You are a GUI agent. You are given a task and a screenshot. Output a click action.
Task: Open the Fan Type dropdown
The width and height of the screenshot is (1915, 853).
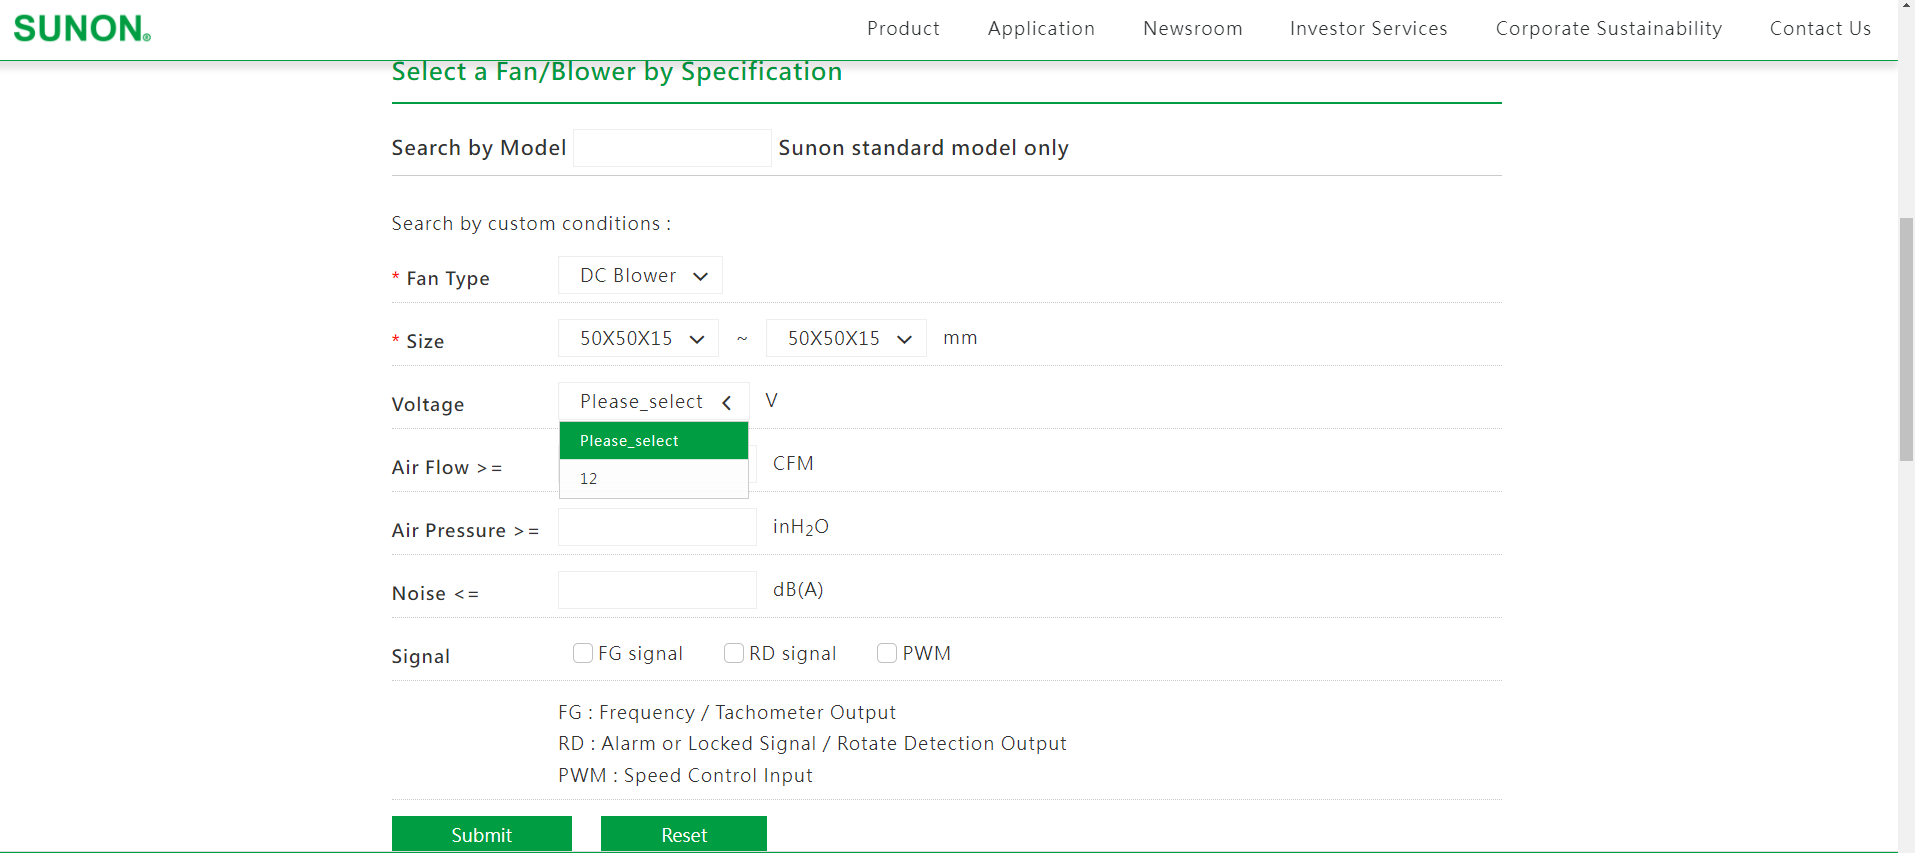pyautogui.click(x=640, y=275)
